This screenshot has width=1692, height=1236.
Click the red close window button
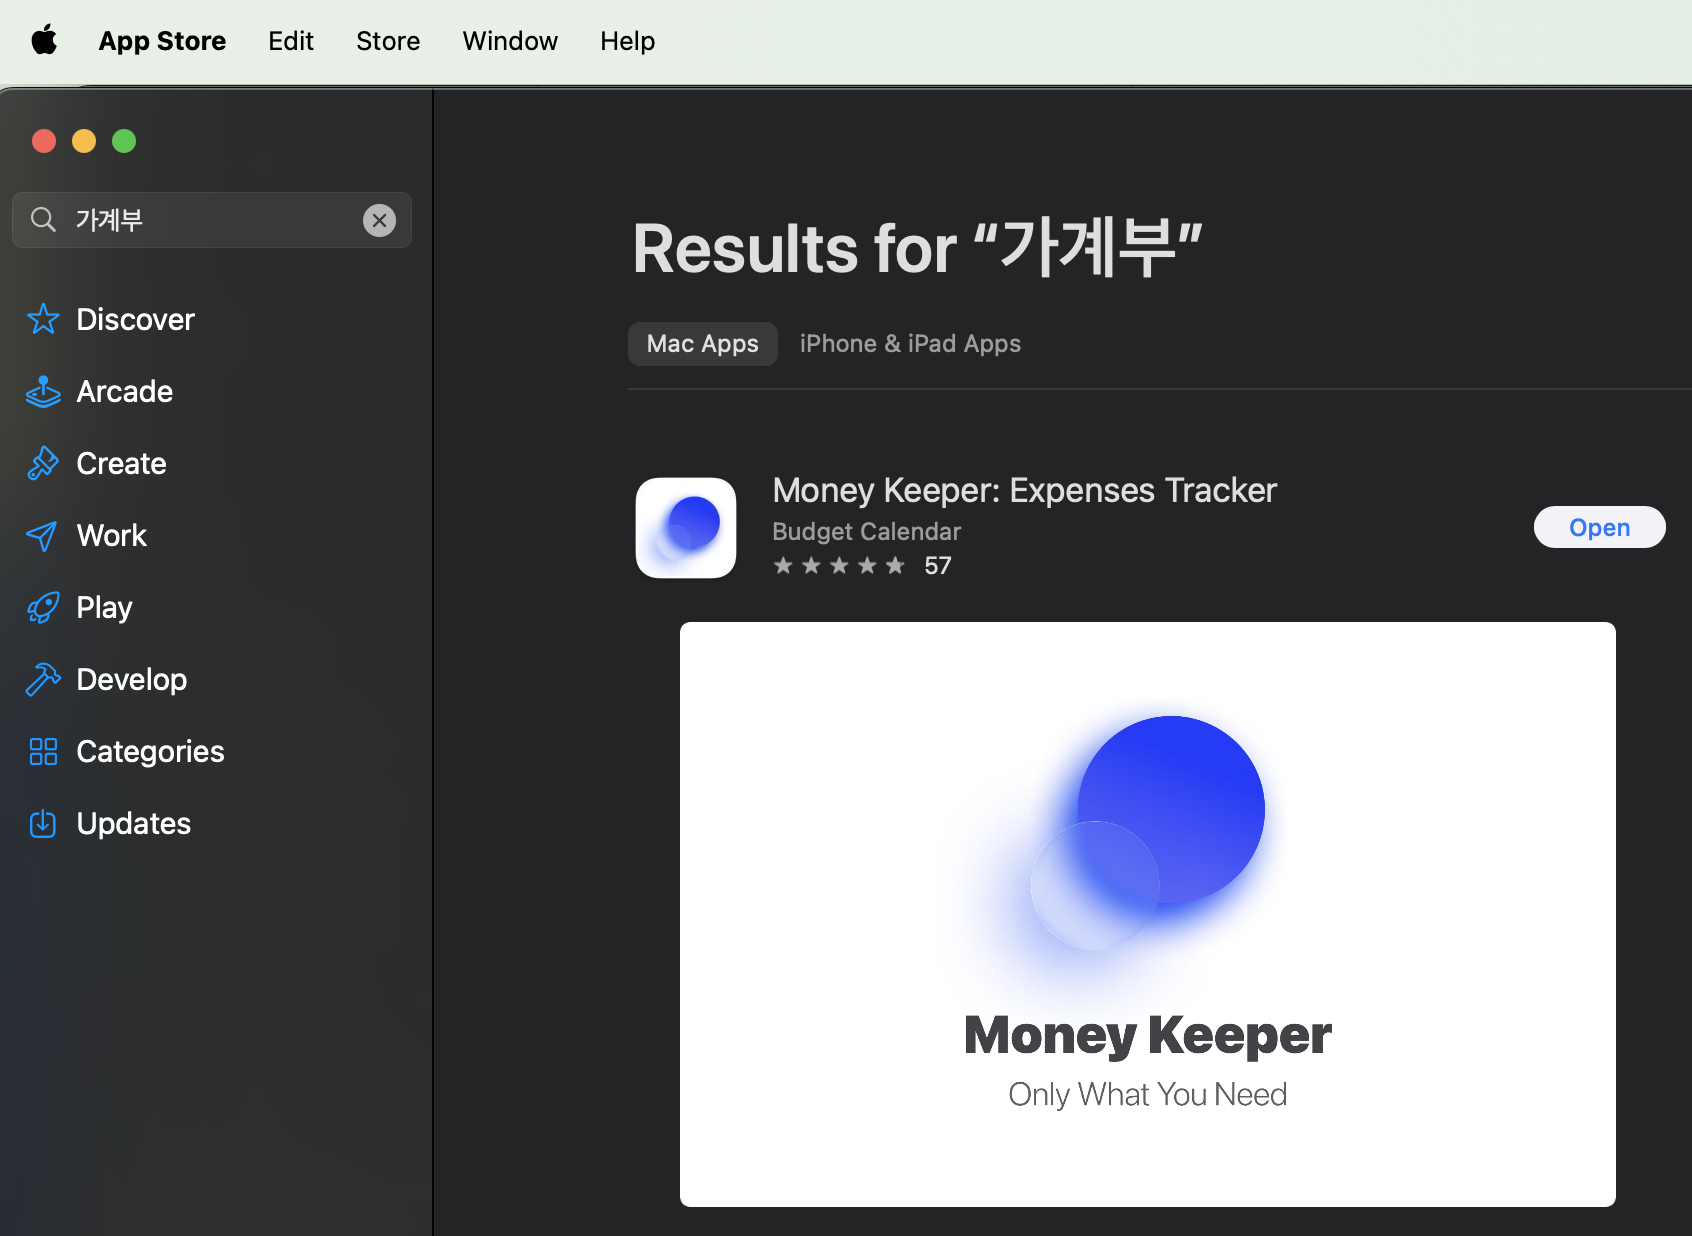(x=44, y=141)
